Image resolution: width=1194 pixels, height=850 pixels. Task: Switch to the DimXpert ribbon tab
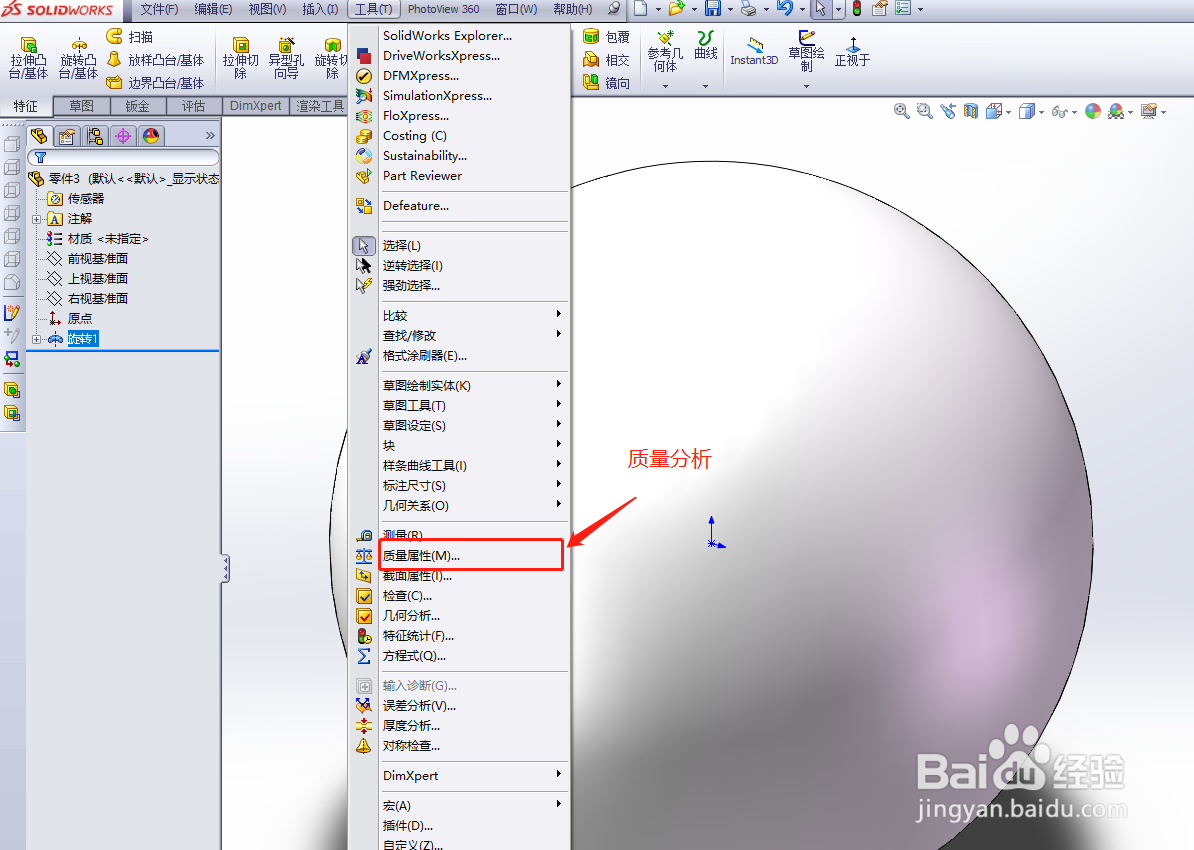[x=256, y=106]
